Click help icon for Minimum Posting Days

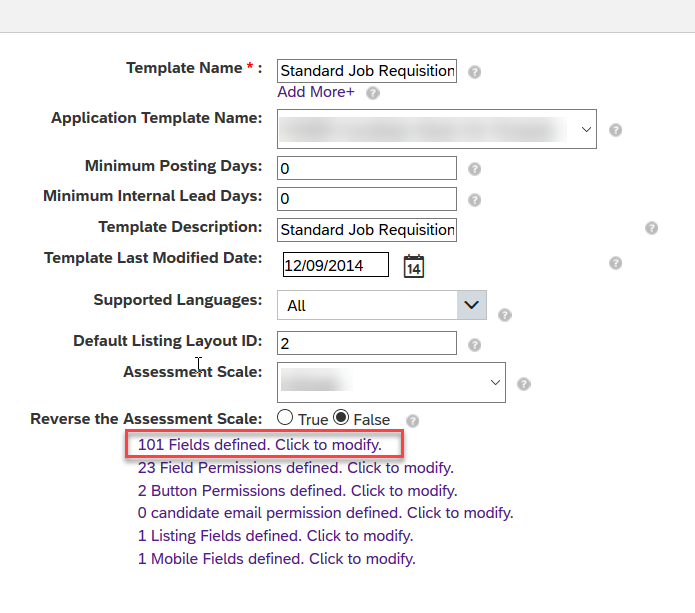tap(474, 169)
